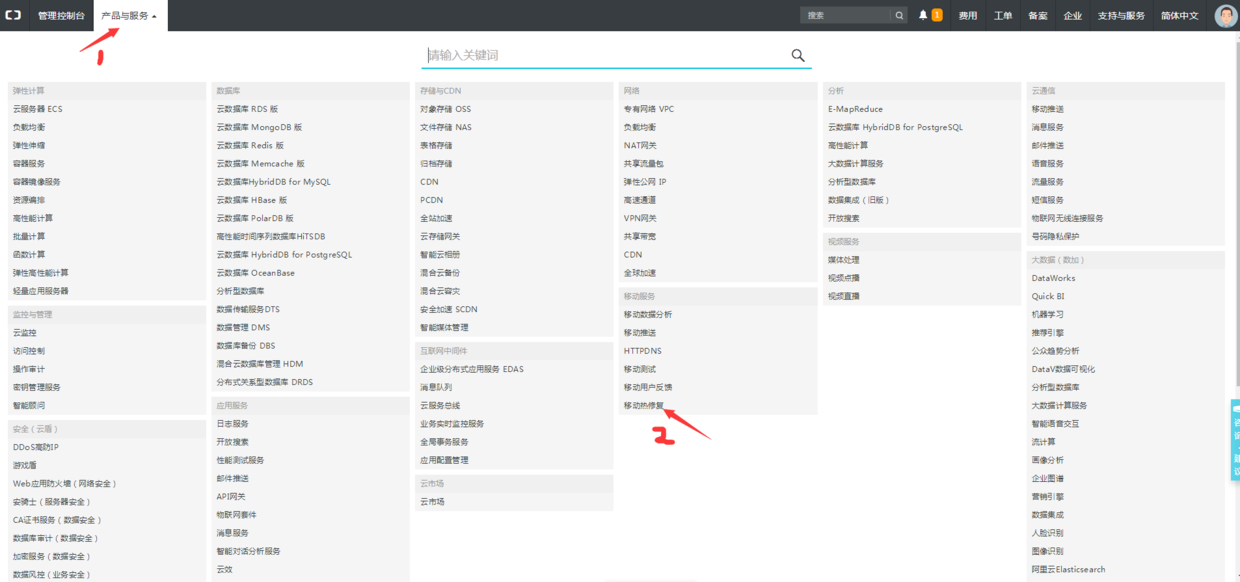Open 阿里云Elasticsearch
The width and height of the screenshot is (1240, 582).
pyautogui.click(x=1069, y=570)
